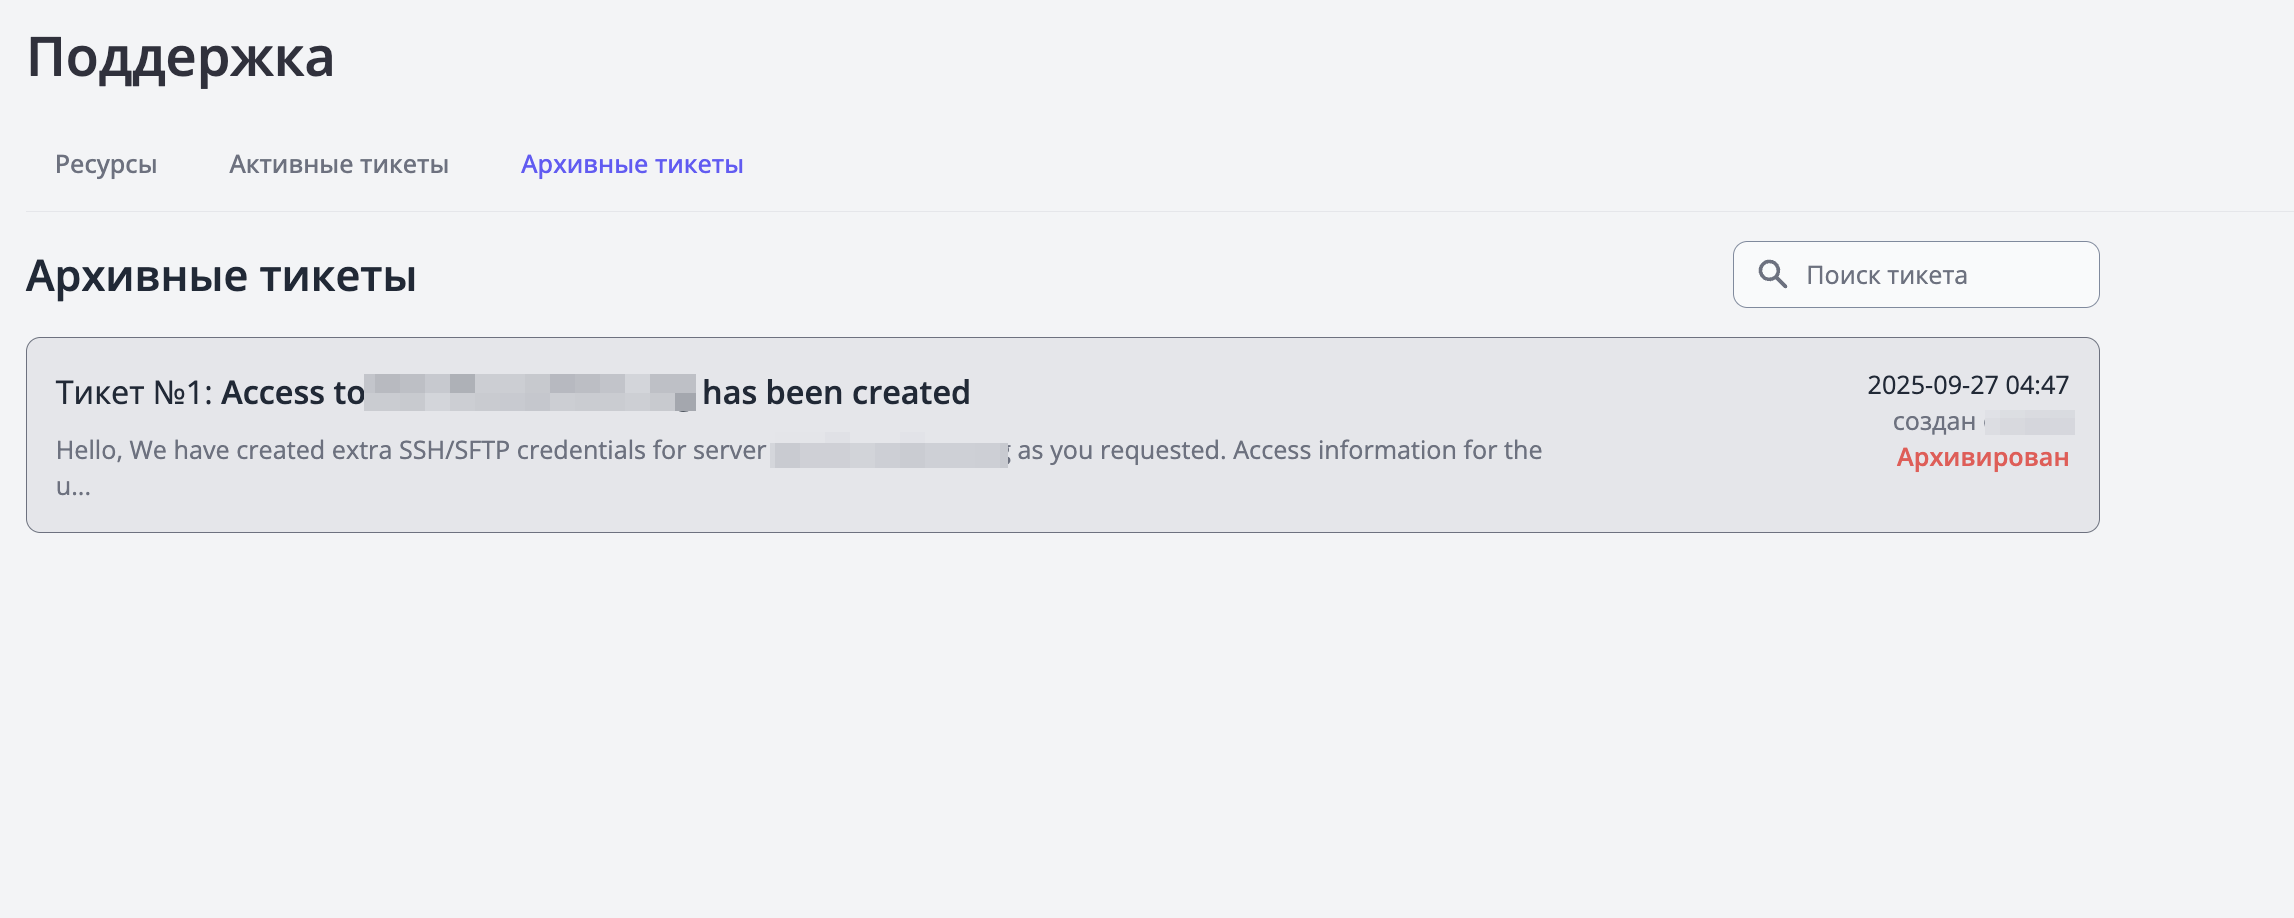Click the Поддержка page heading

click(x=180, y=57)
